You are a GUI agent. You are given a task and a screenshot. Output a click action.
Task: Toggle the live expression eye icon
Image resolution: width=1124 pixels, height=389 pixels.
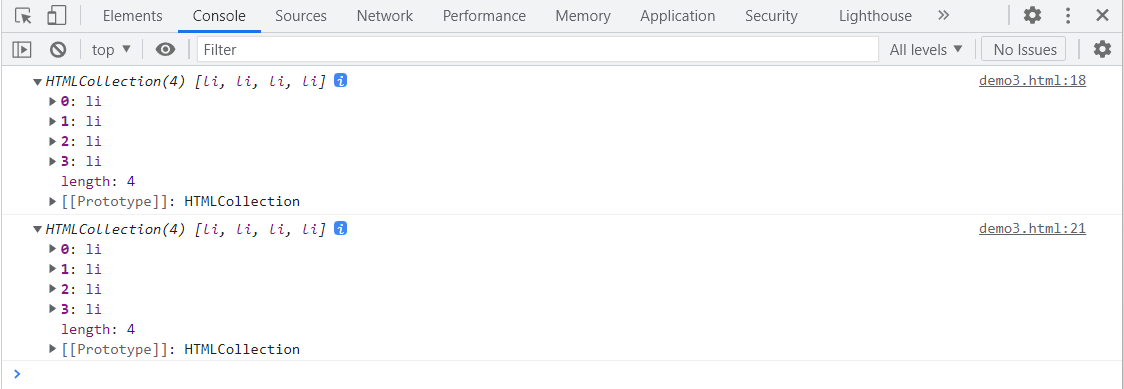(166, 49)
